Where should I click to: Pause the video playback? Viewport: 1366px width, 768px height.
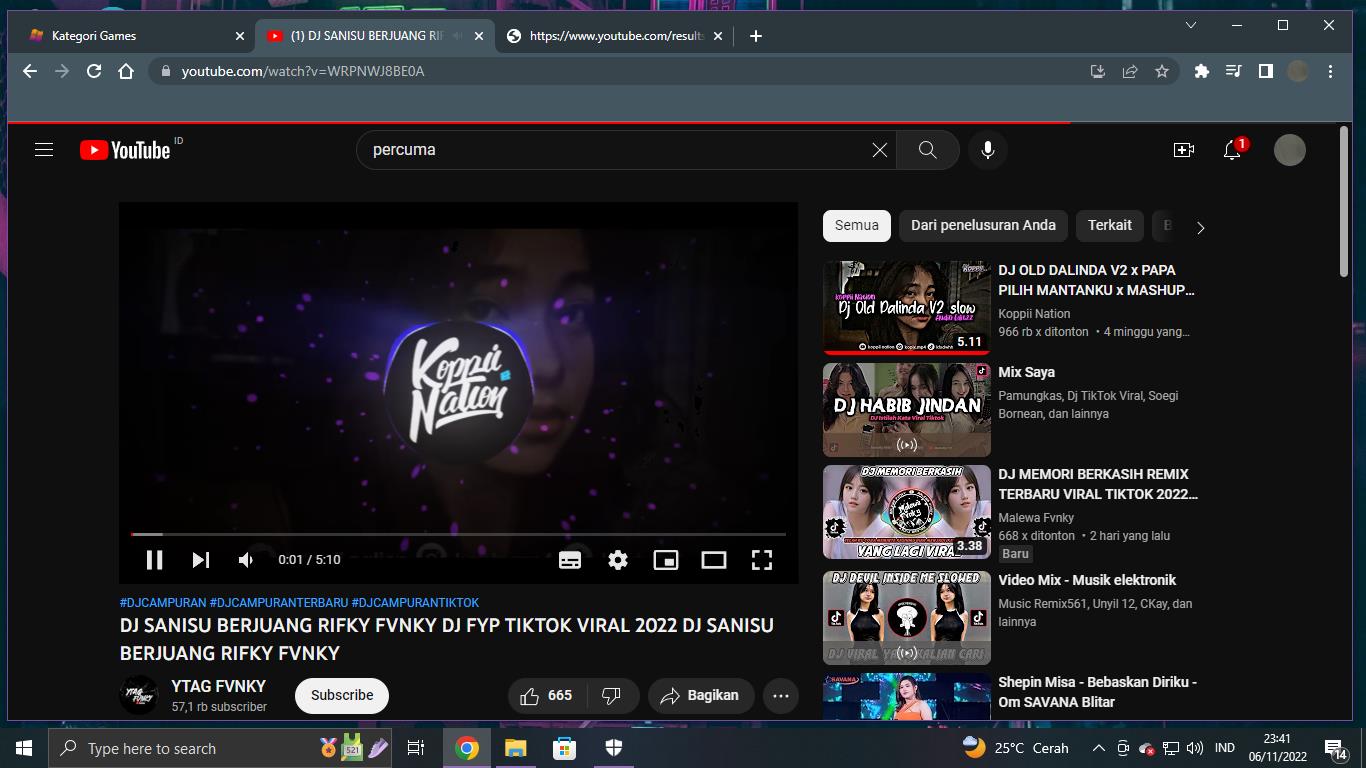point(154,560)
